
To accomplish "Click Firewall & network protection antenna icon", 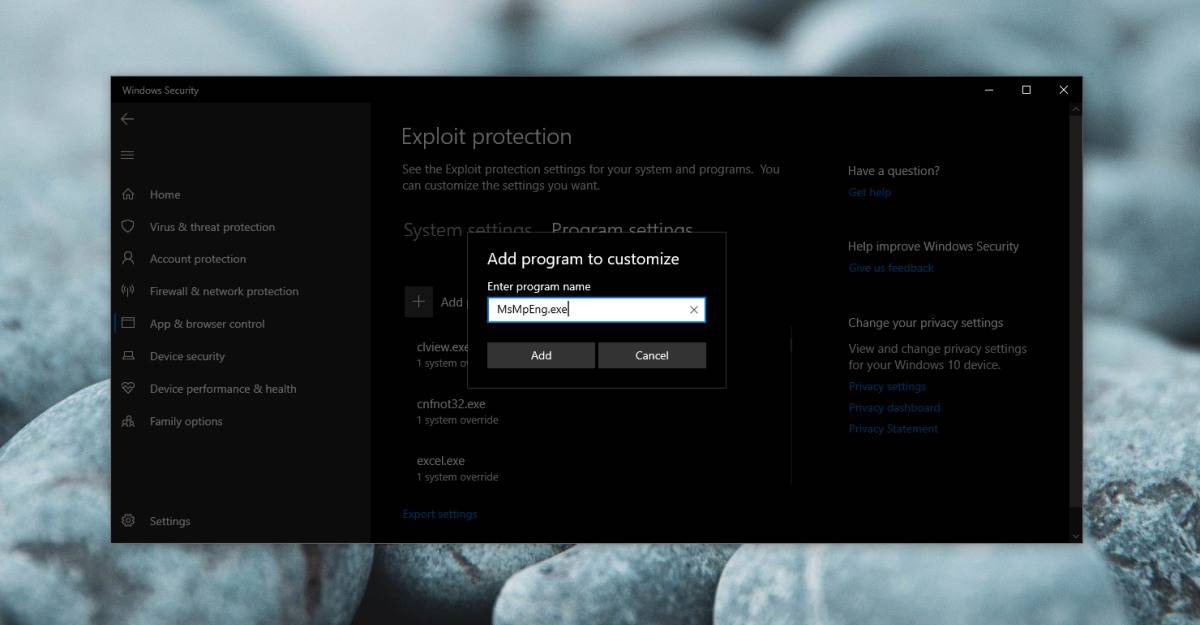I will [x=128, y=291].
